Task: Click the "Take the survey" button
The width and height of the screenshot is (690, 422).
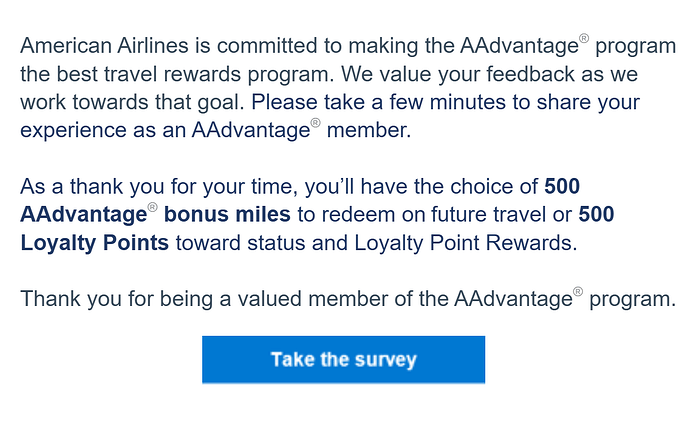Action: [343, 360]
